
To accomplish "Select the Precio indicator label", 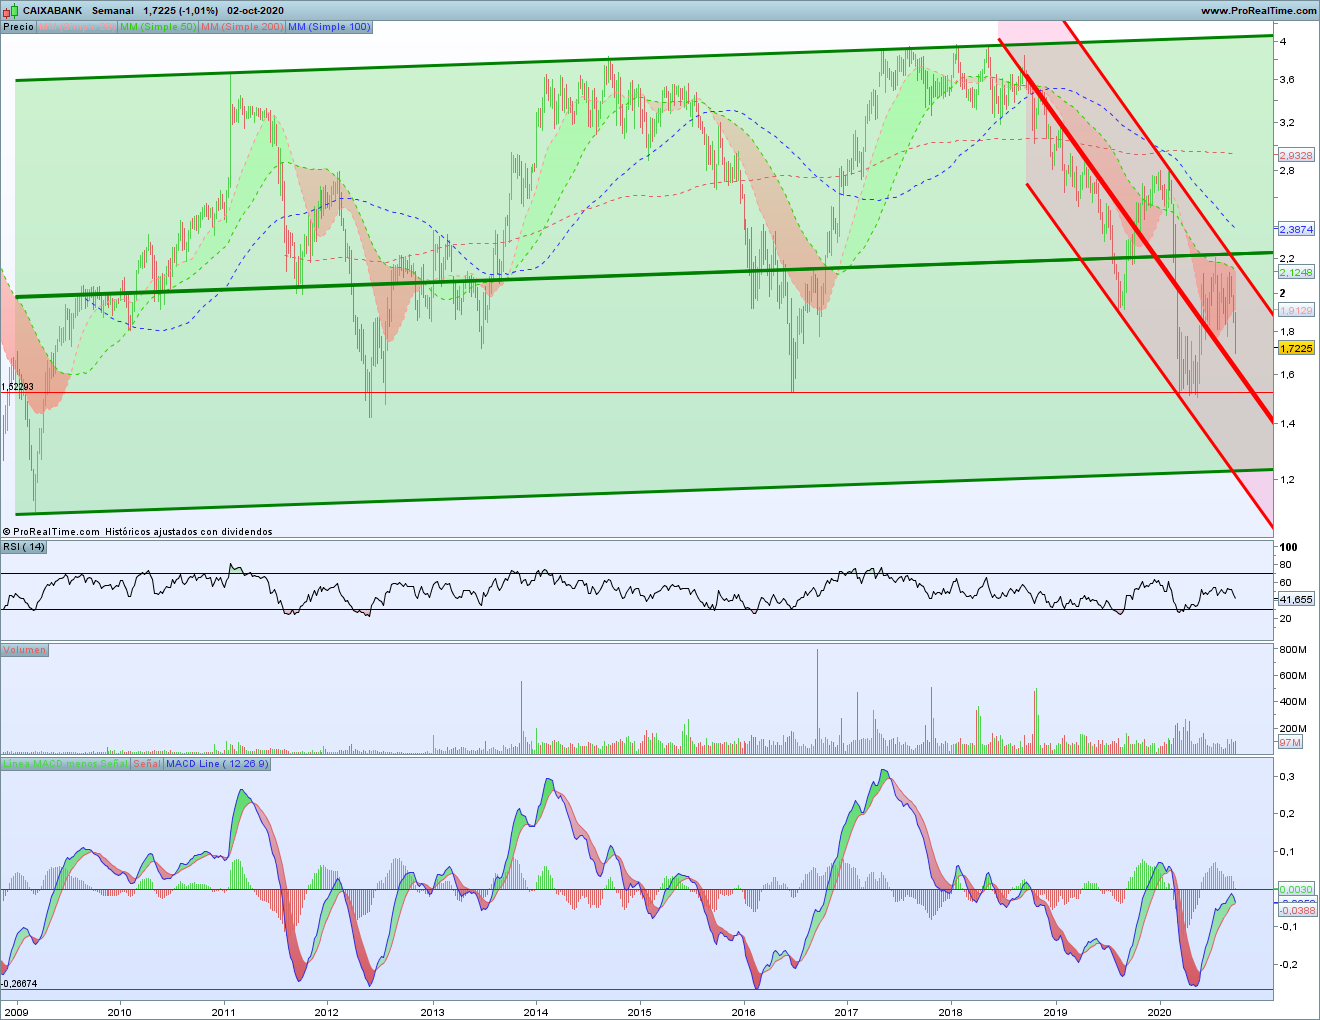I will 18,27.
